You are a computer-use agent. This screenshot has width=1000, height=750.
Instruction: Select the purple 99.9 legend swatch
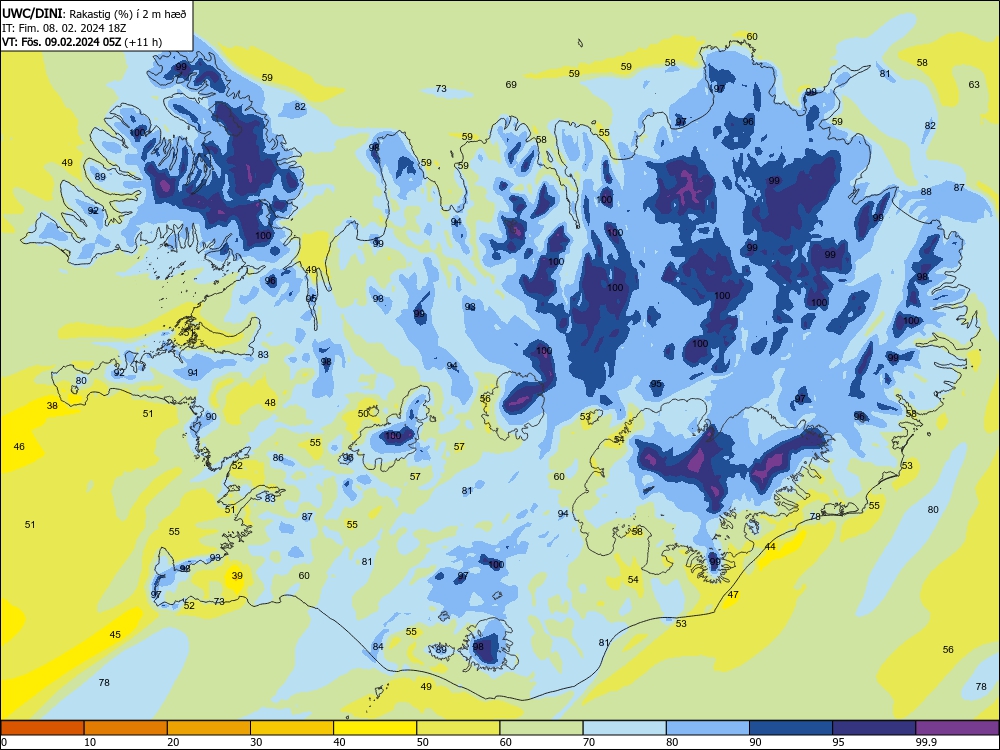(x=957, y=728)
